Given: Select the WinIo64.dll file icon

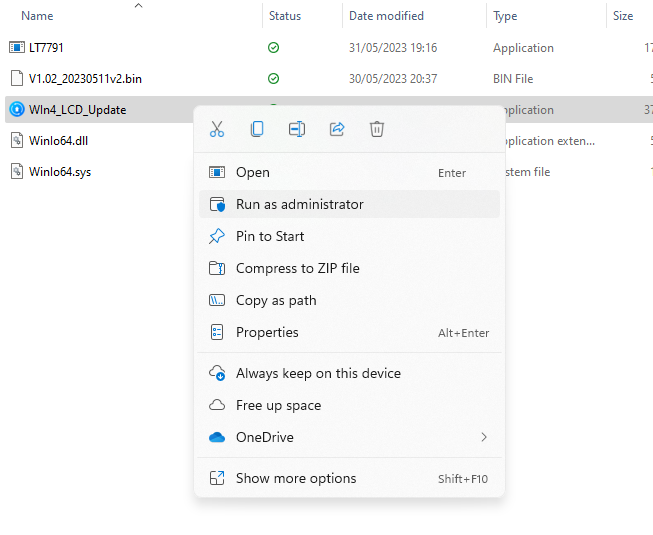Looking at the screenshot, I should tap(17, 140).
